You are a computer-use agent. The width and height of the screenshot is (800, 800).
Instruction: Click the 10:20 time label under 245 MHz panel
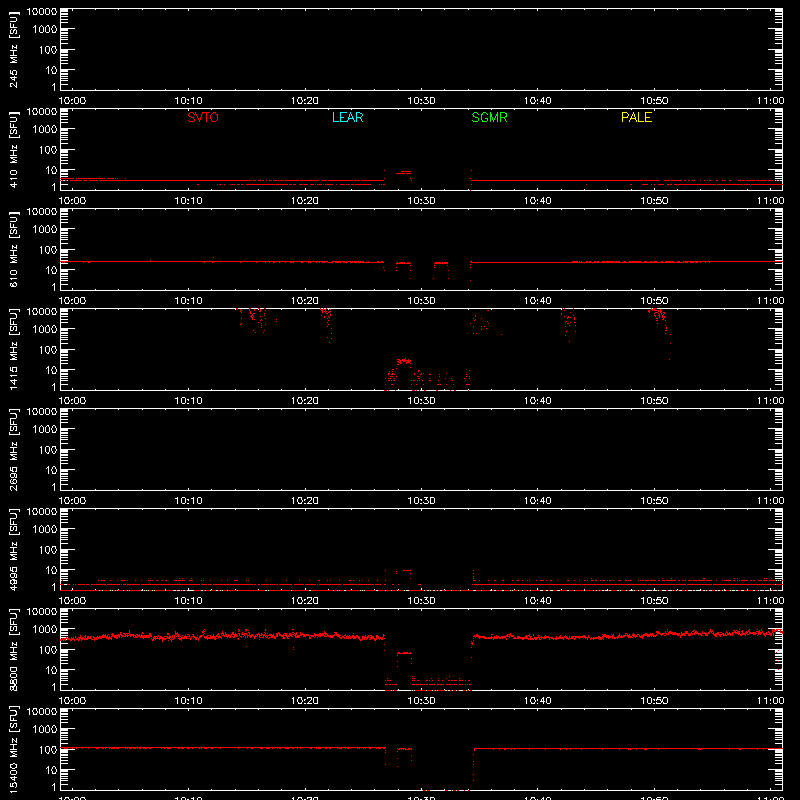pyautogui.click(x=305, y=101)
